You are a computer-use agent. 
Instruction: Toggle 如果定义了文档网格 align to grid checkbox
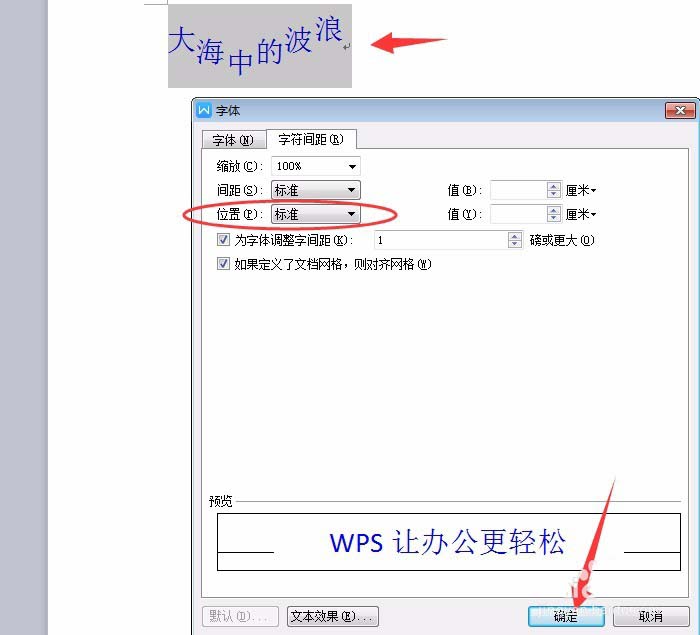point(223,263)
